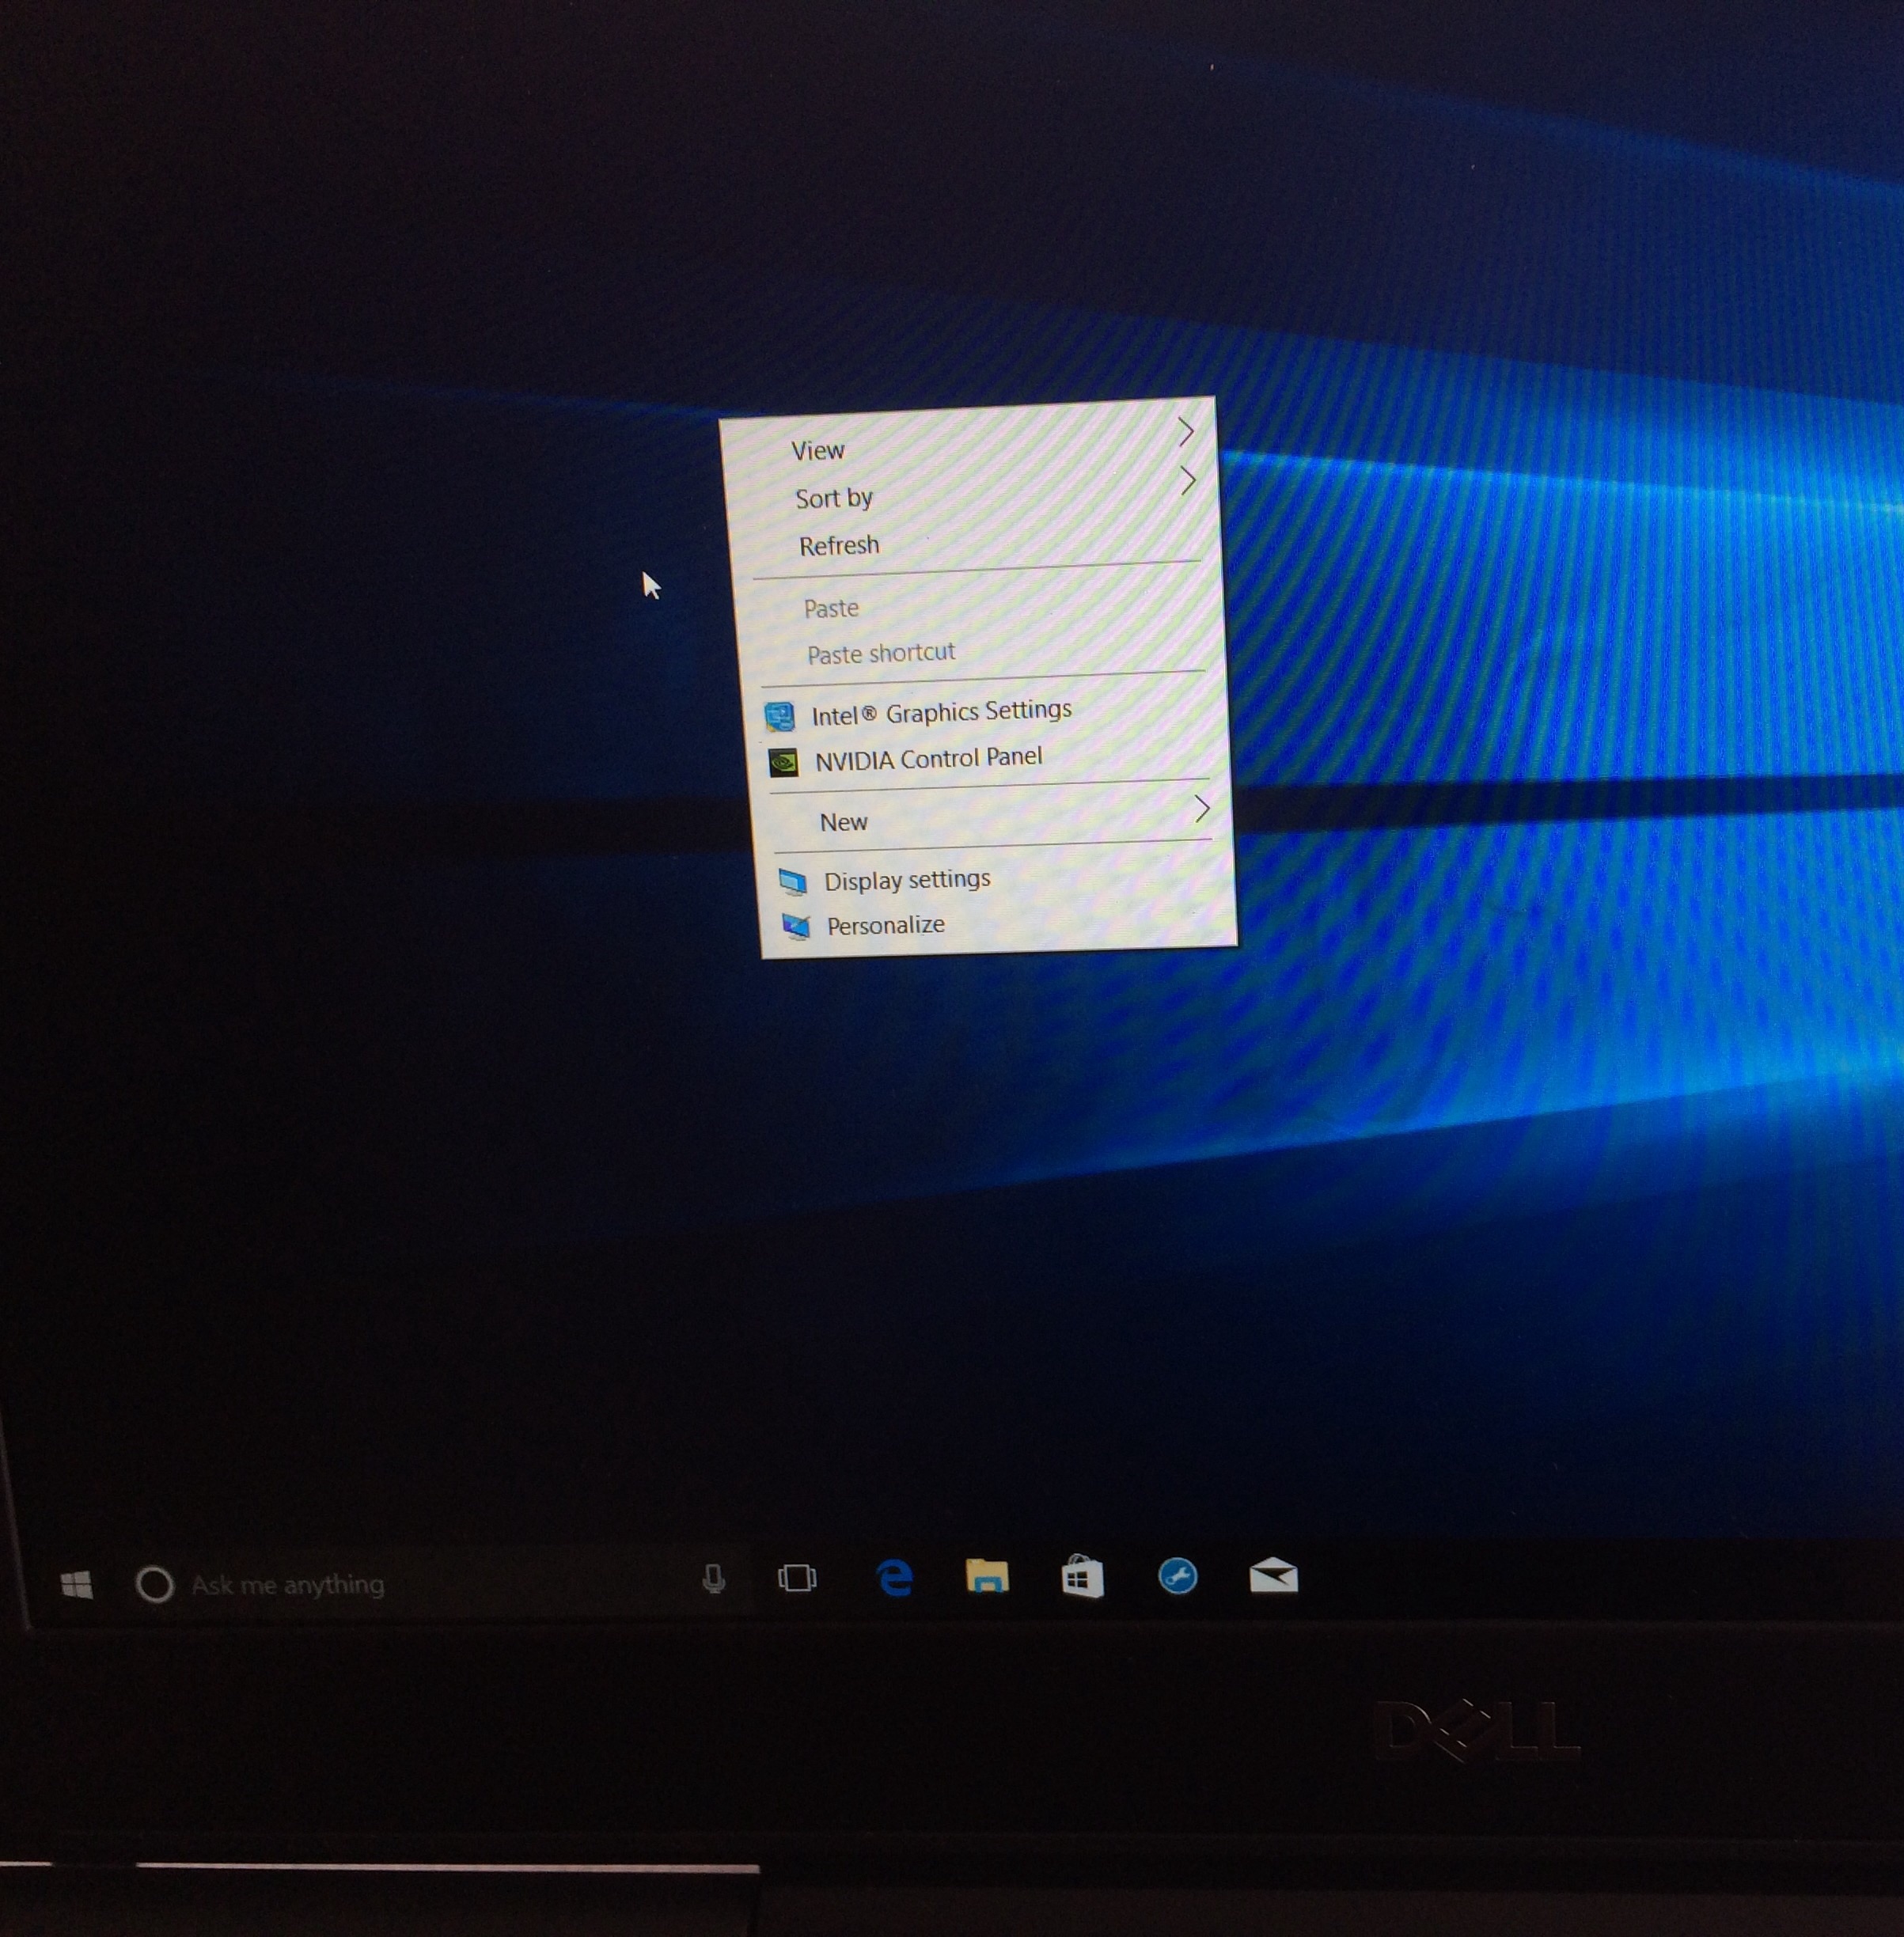Select Personalize in the context menu
Image resolution: width=1904 pixels, height=1937 pixels.
pos(885,925)
